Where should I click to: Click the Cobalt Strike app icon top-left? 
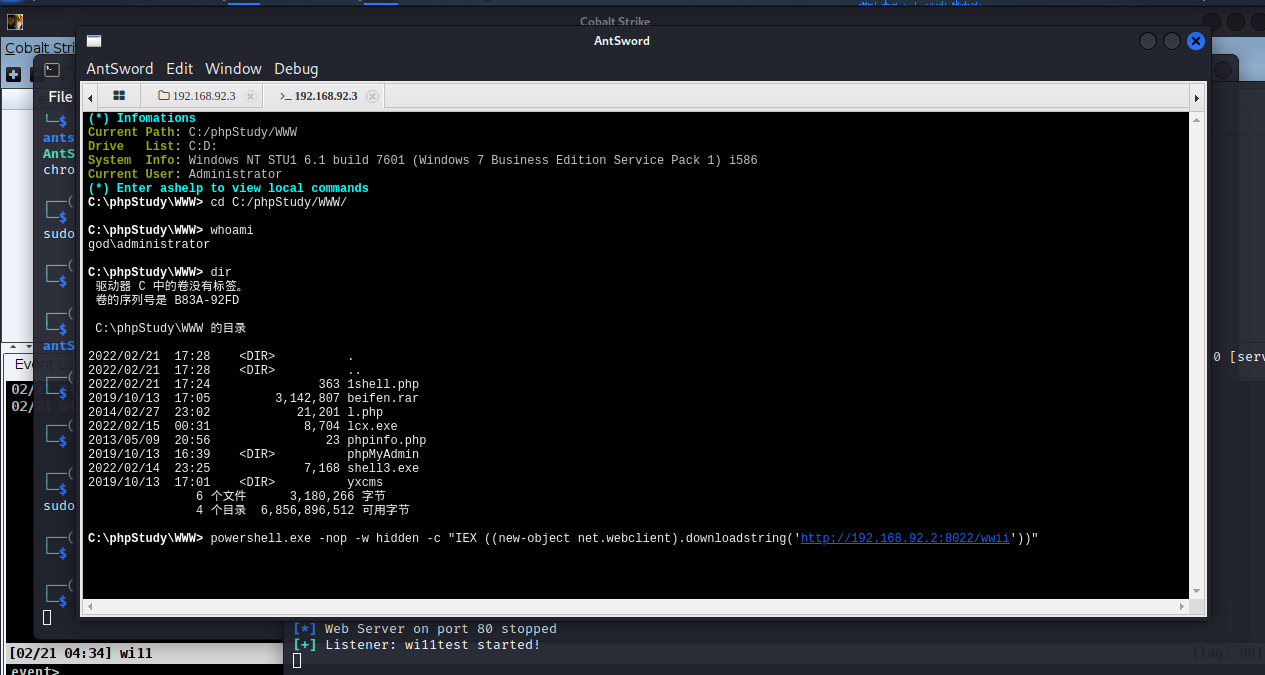click(14, 21)
